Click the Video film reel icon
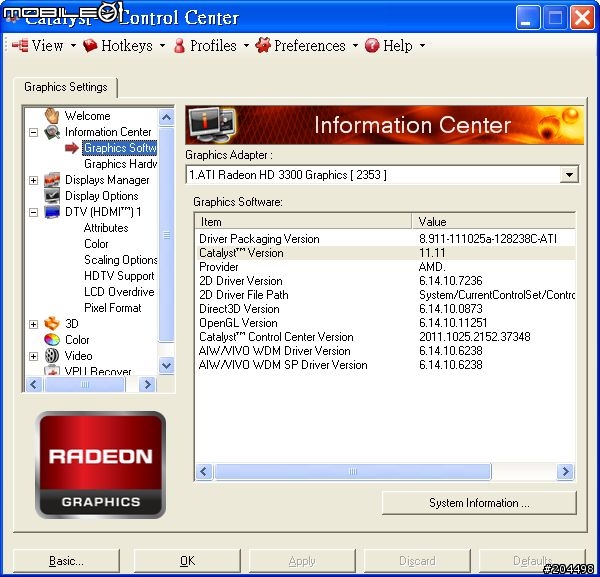Screen dimensions: 600x577 click(x=52, y=356)
